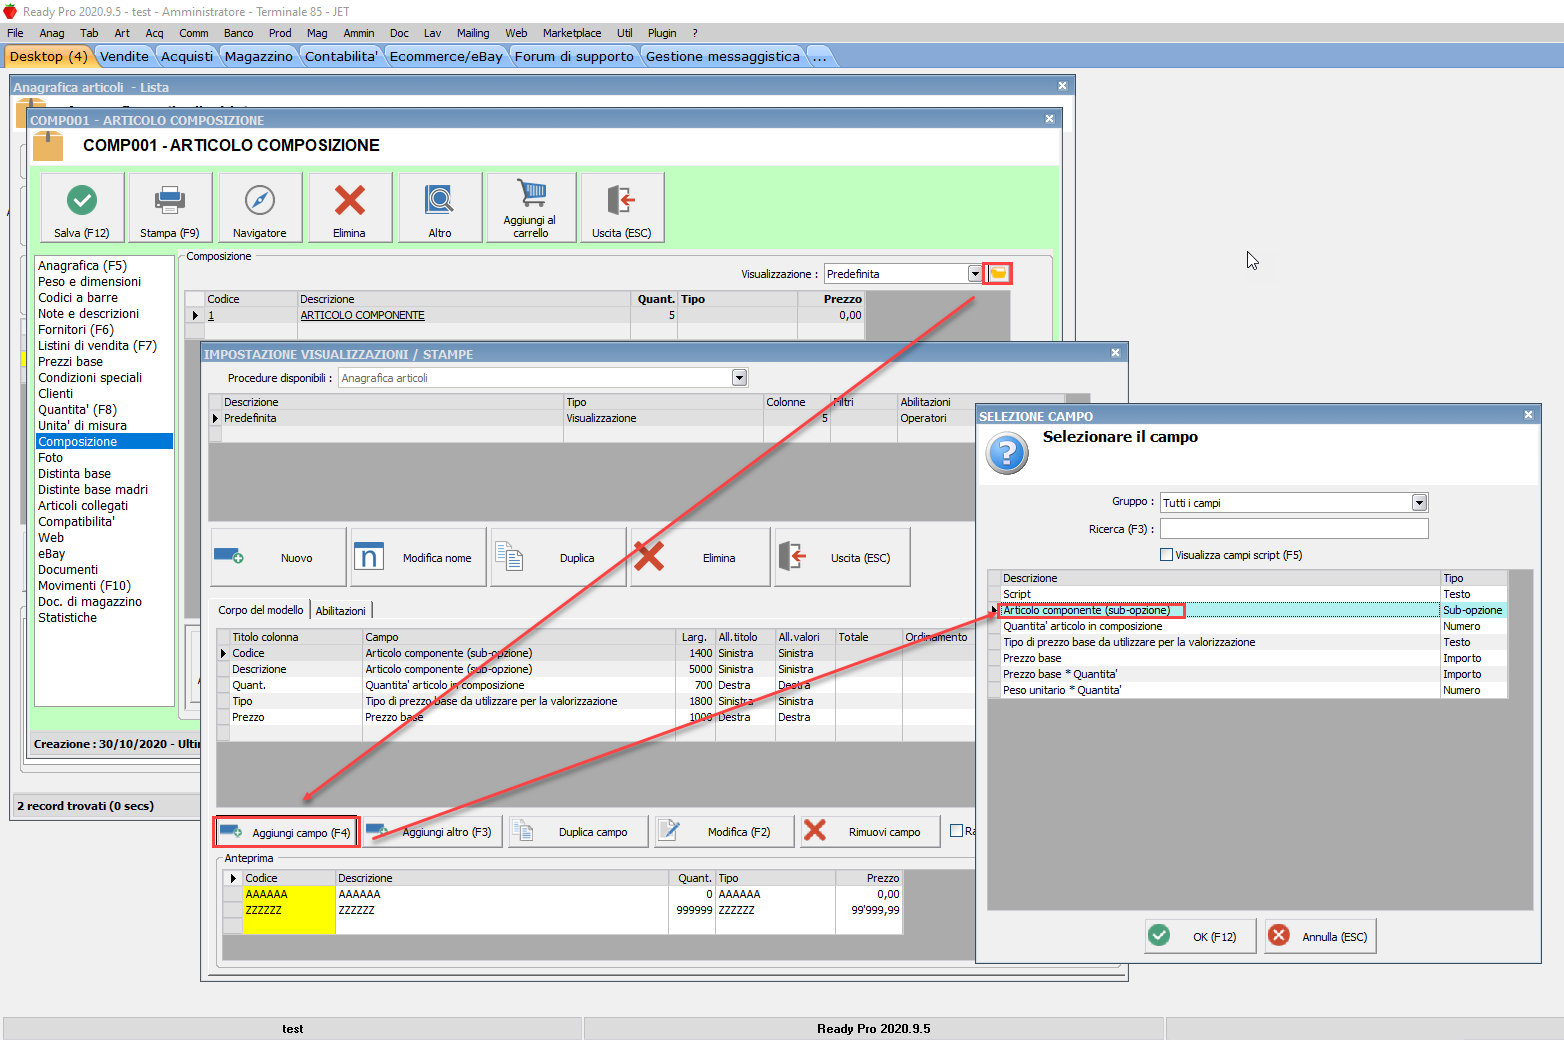Switch to the Vendite tab
The width and height of the screenshot is (1564, 1040).
(124, 57)
